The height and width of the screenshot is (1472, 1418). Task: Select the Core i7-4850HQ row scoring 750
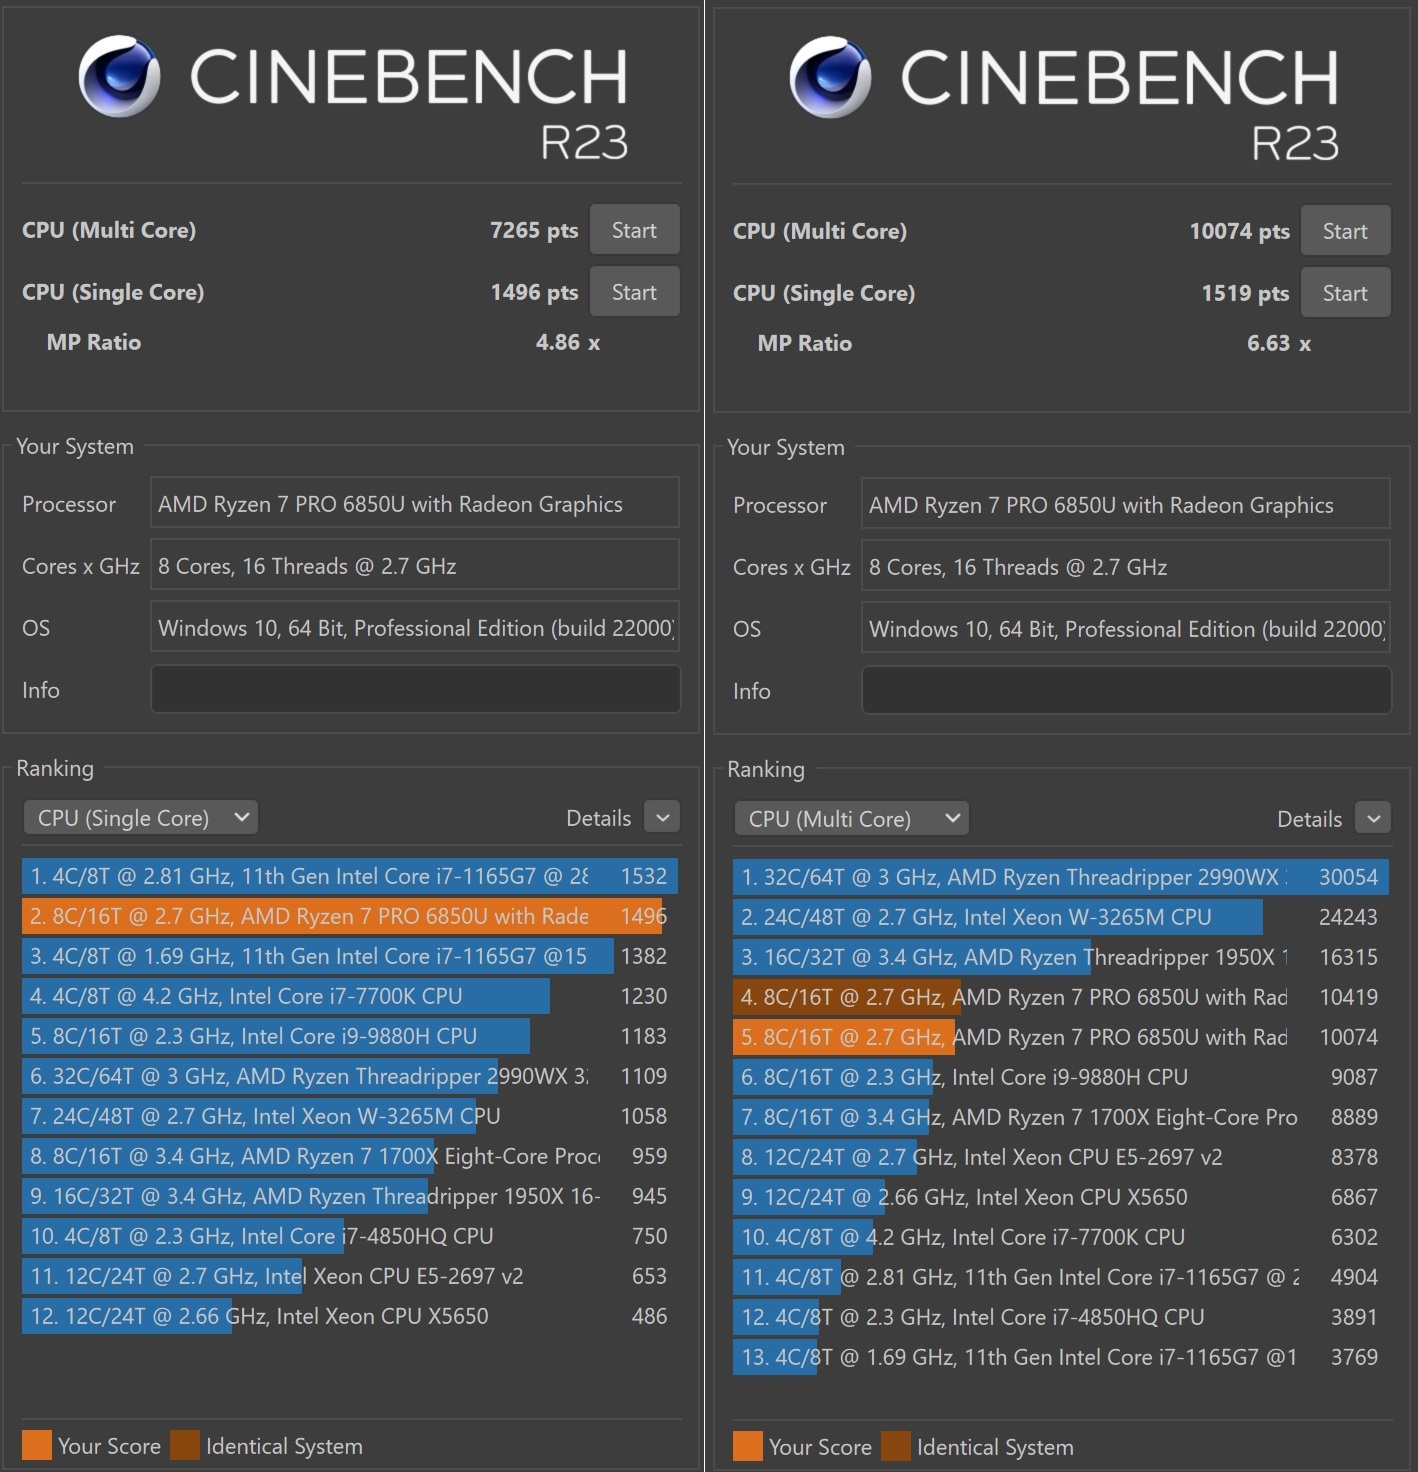point(350,1236)
